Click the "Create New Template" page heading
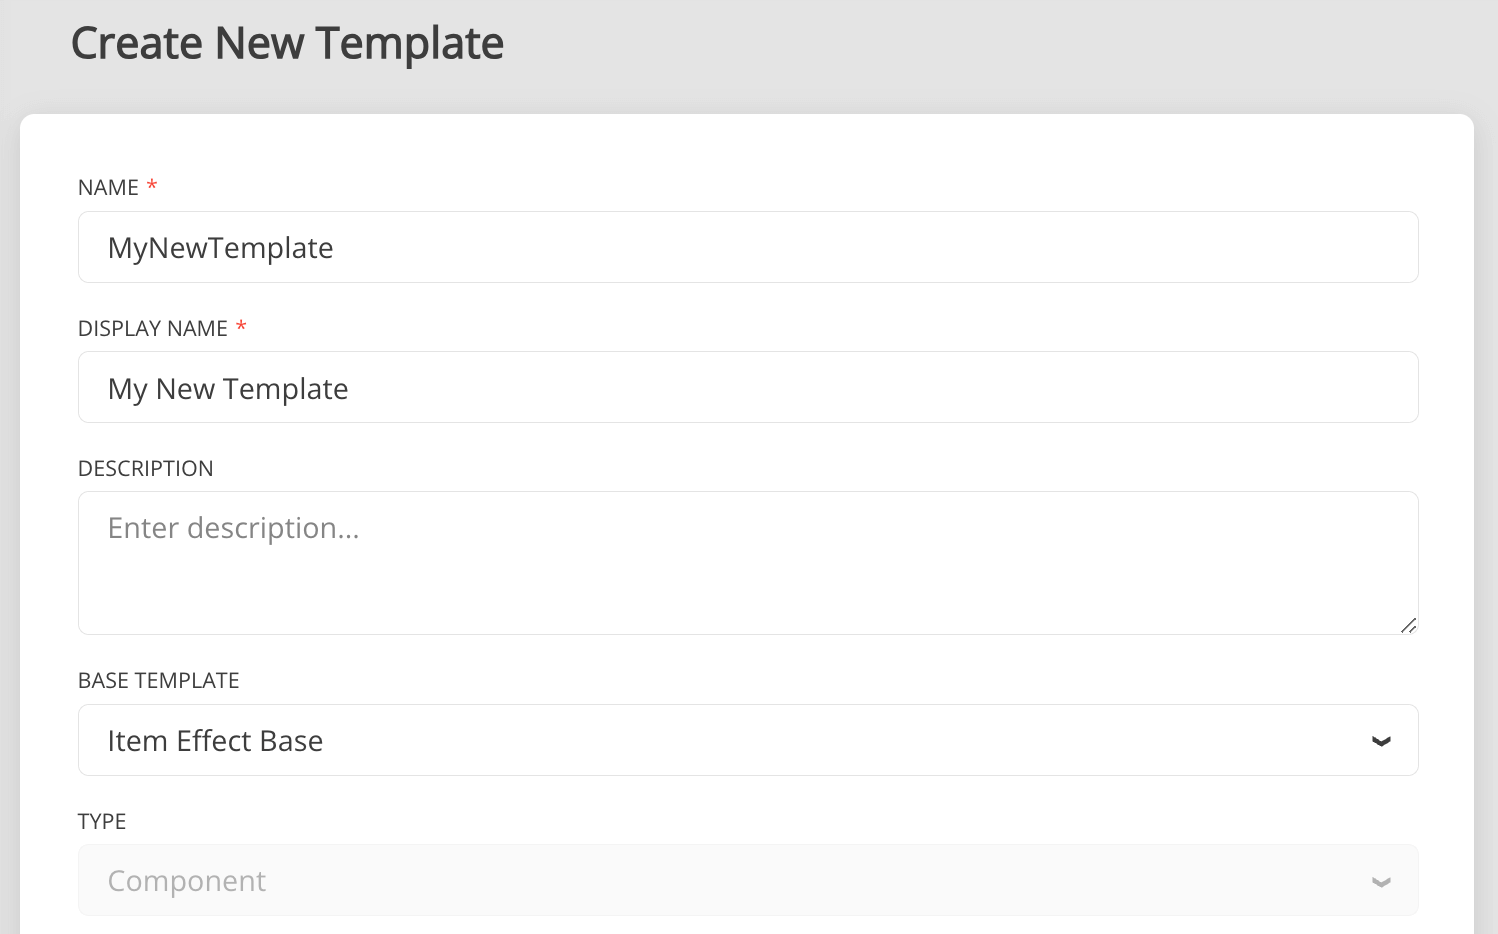The image size is (1498, 934). 287,44
